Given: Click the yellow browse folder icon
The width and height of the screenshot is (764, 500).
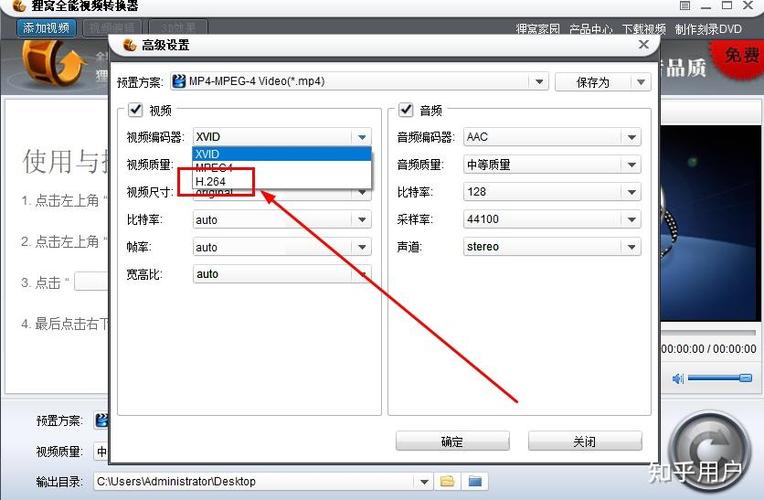Looking at the screenshot, I should pyautogui.click(x=447, y=481).
